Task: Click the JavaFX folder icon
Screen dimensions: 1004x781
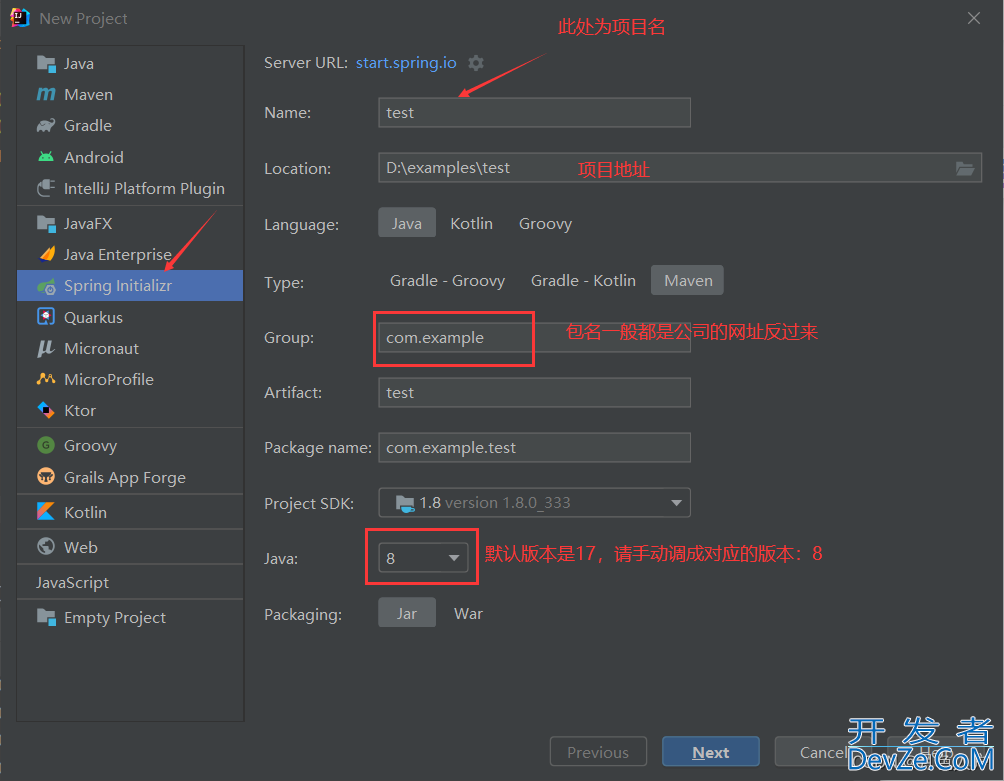Action: click(46, 223)
